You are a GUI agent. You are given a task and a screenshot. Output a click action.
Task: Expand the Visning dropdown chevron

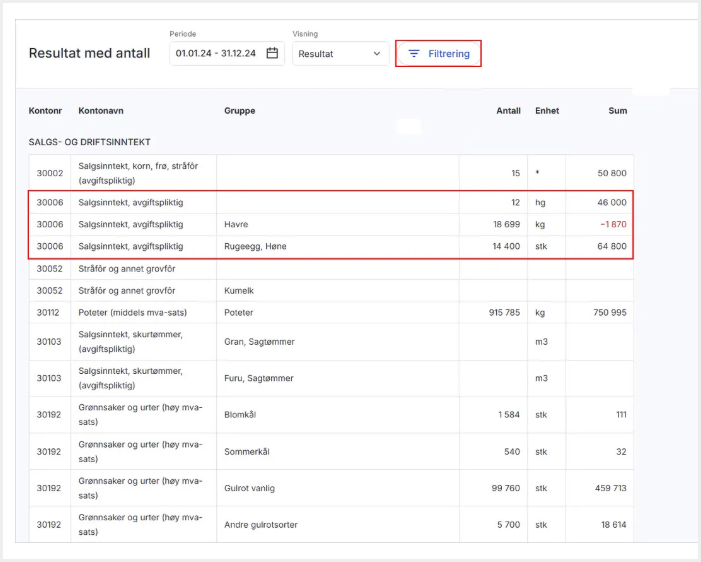377,54
